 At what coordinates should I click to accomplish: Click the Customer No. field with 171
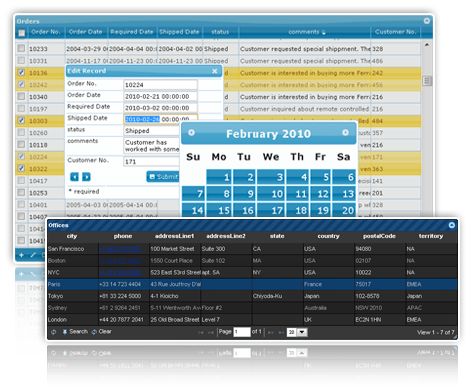[x=152, y=162]
